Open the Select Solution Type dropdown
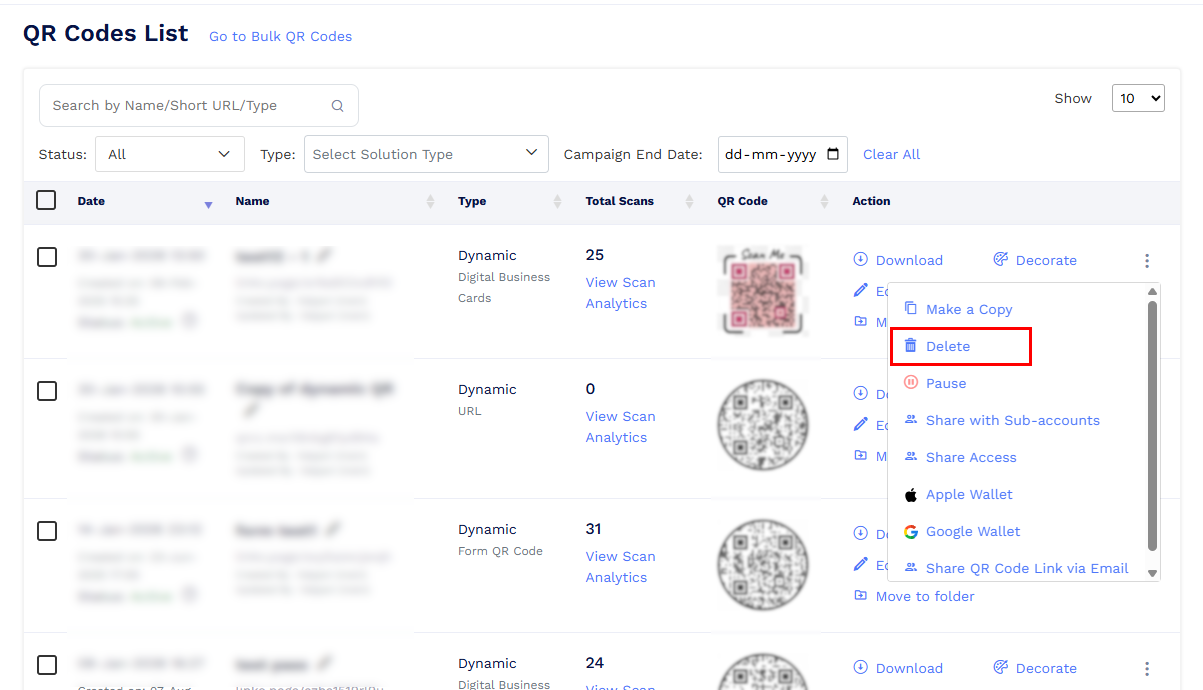Screen dimensions: 1203x690 click(426, 154)
